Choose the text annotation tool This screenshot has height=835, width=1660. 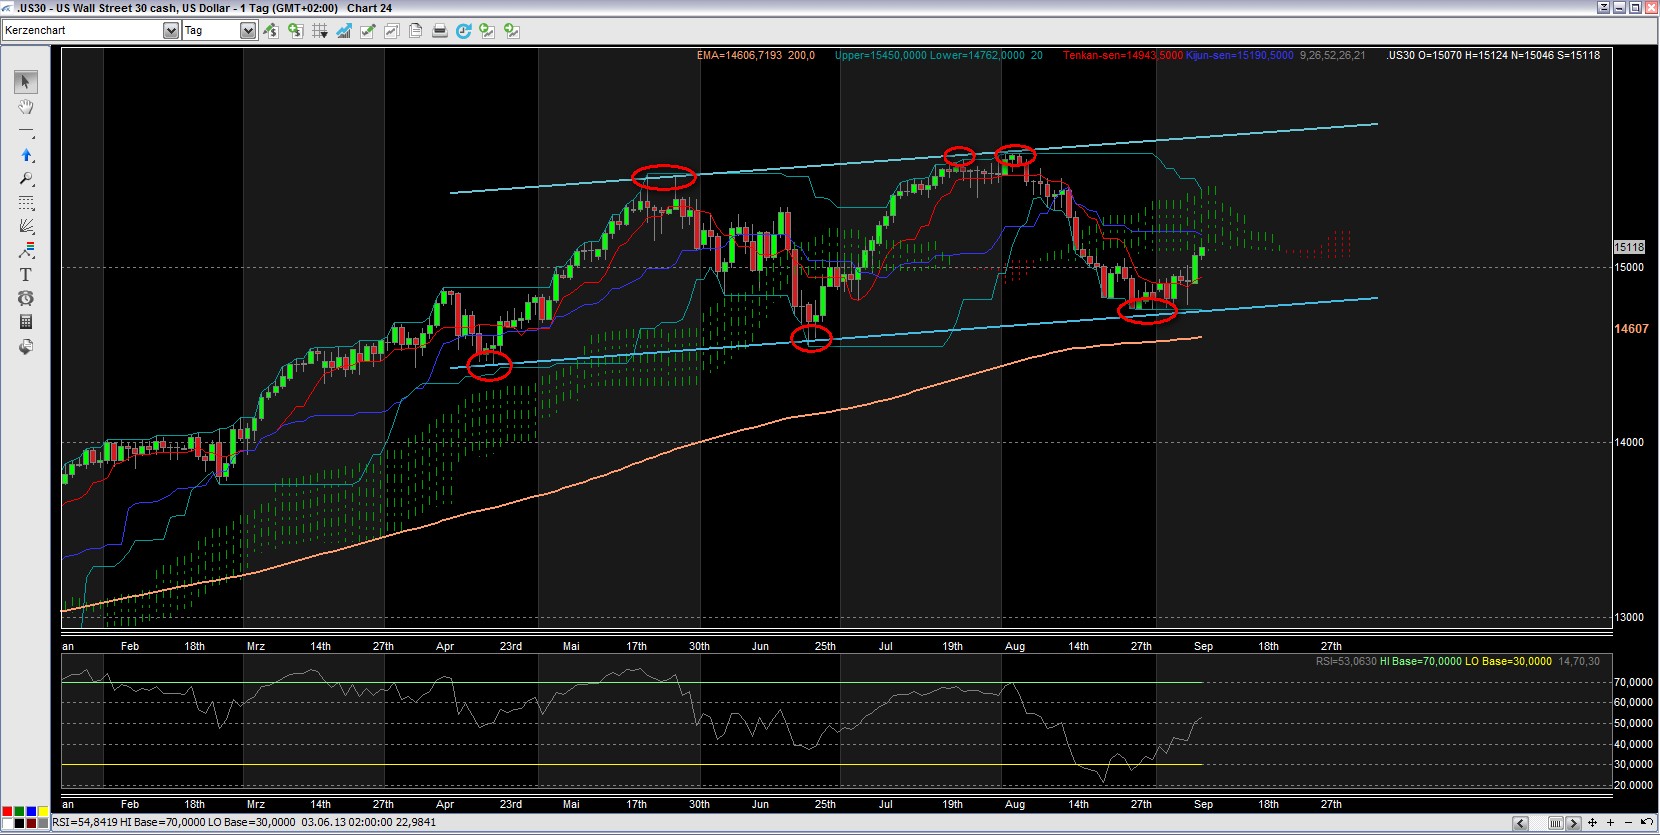26,274
